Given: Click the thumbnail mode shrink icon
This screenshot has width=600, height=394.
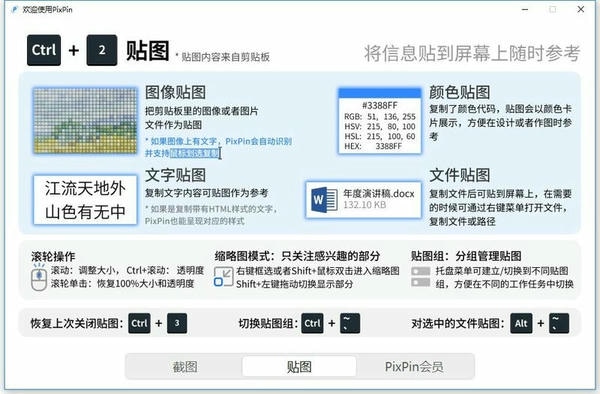Looking at the screenshot, I should coord(223,277).
